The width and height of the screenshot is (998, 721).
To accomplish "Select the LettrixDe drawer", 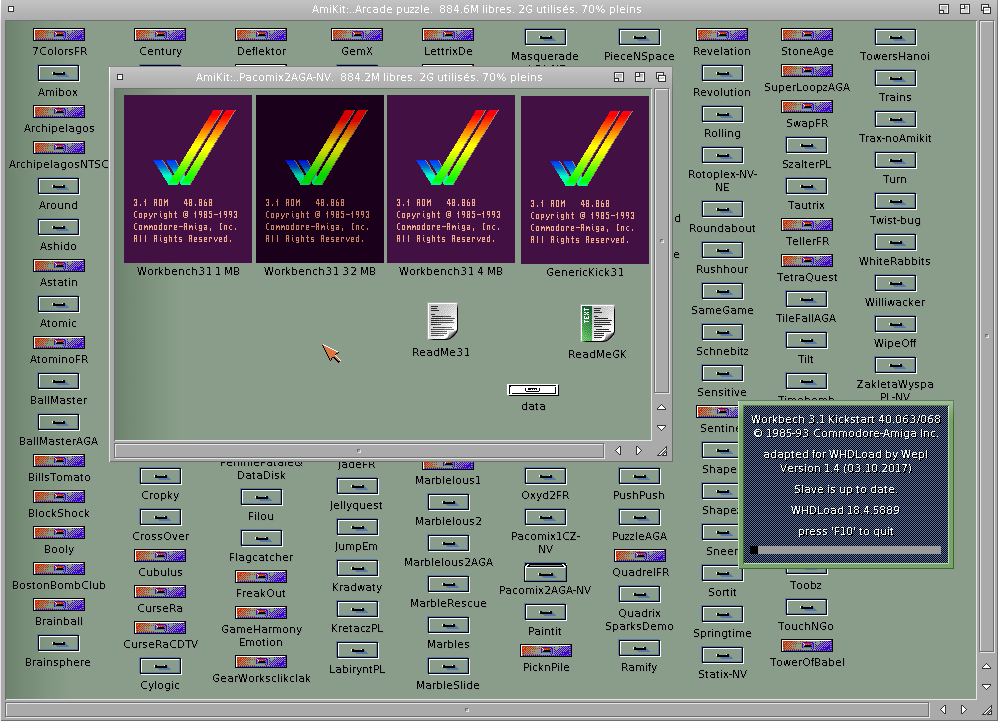I will (x=448, y=35).
